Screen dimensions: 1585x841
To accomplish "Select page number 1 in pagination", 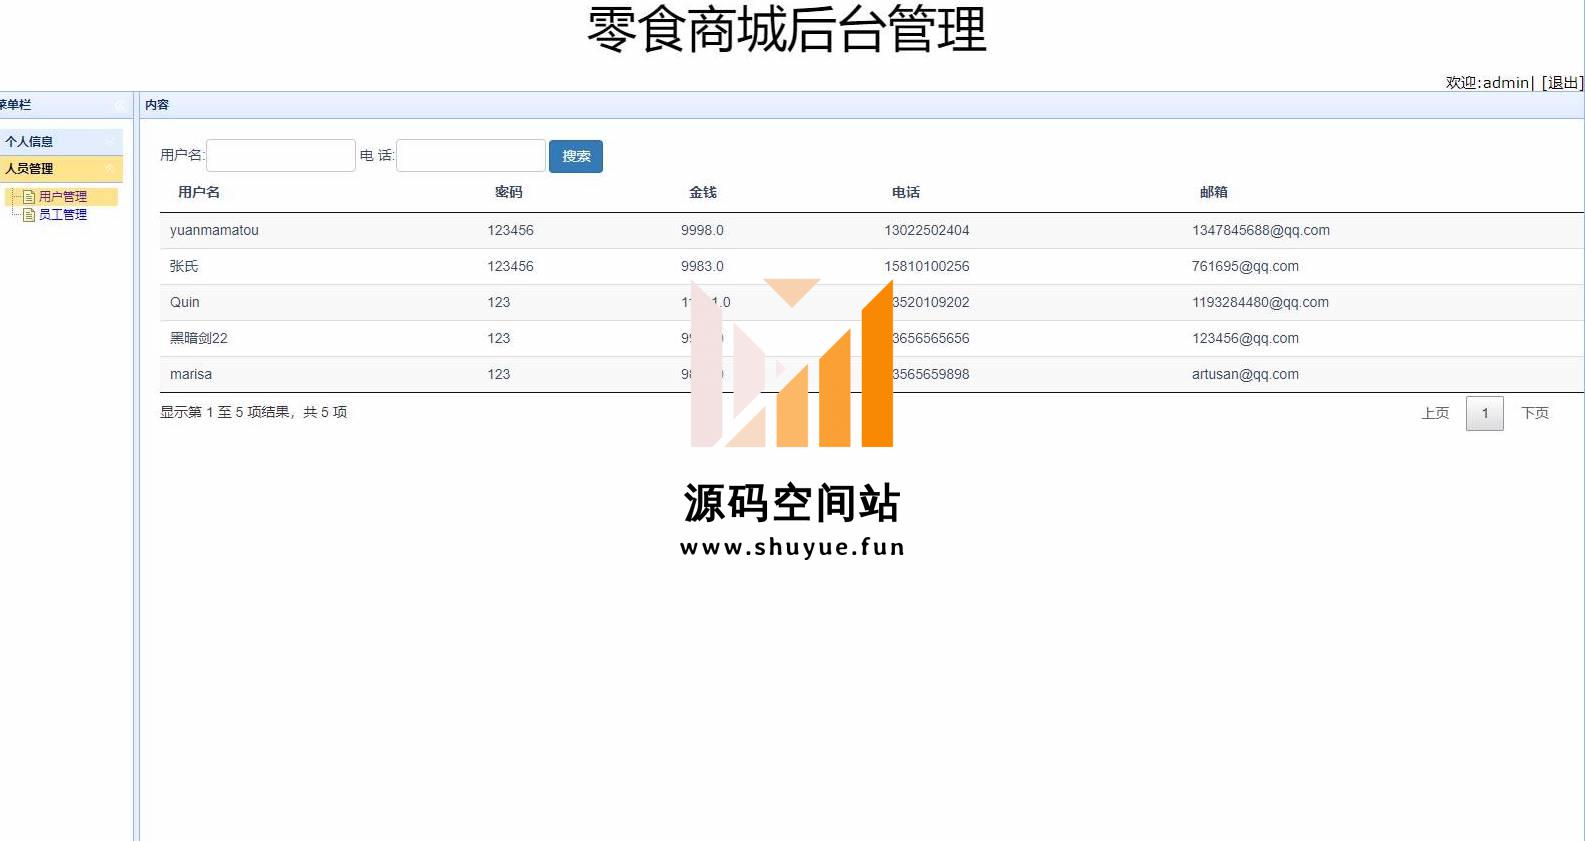I will (1485, 413).
